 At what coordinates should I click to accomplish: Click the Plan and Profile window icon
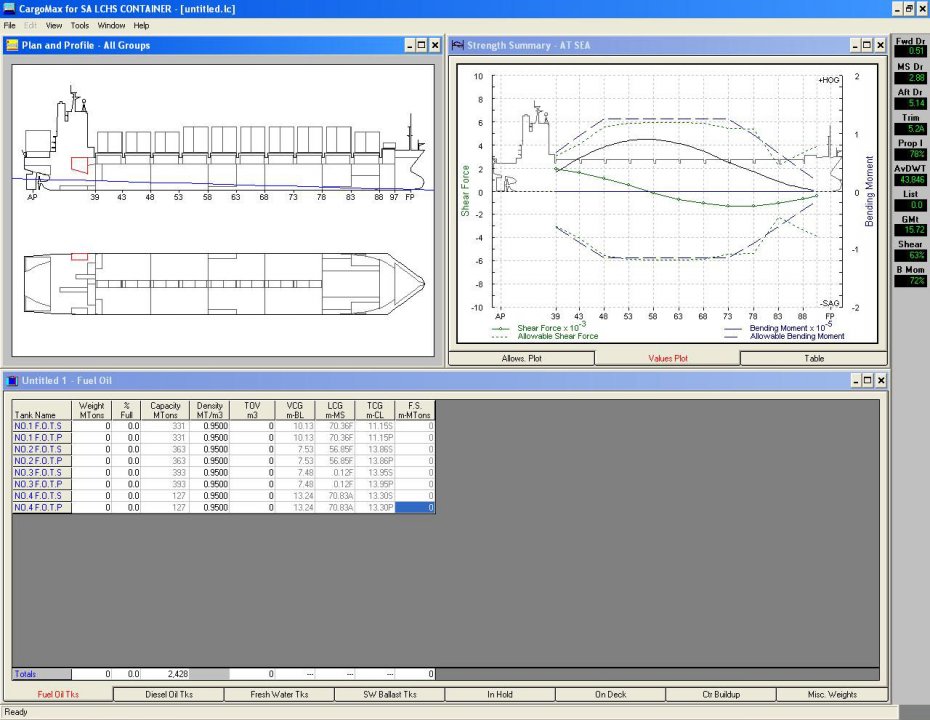(12, 45)
